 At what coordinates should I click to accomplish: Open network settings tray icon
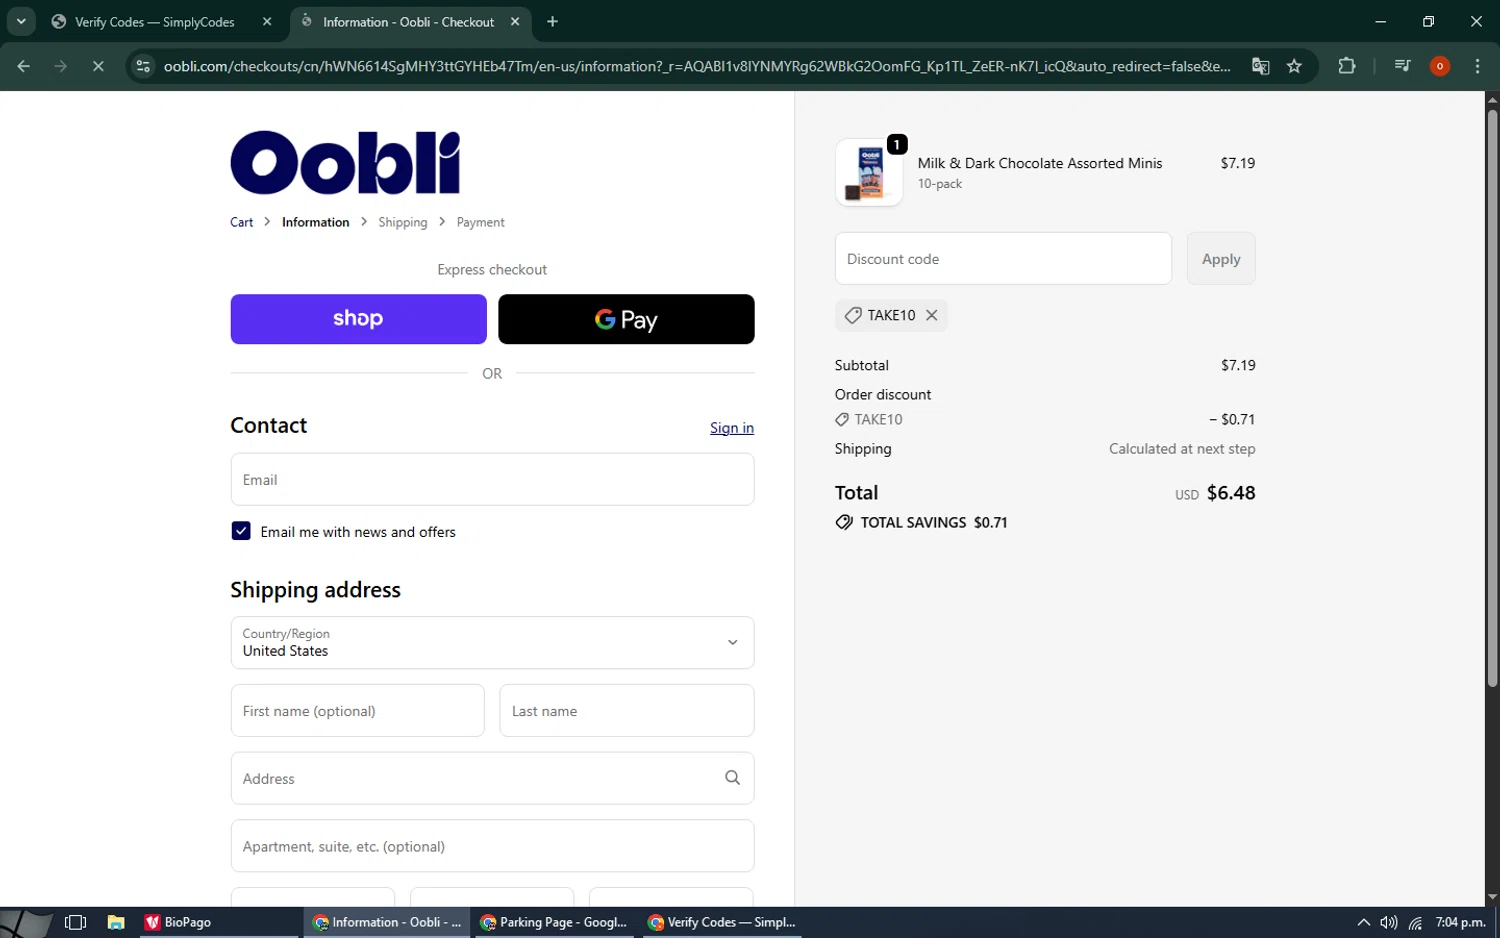click(x=1415, y=922)
